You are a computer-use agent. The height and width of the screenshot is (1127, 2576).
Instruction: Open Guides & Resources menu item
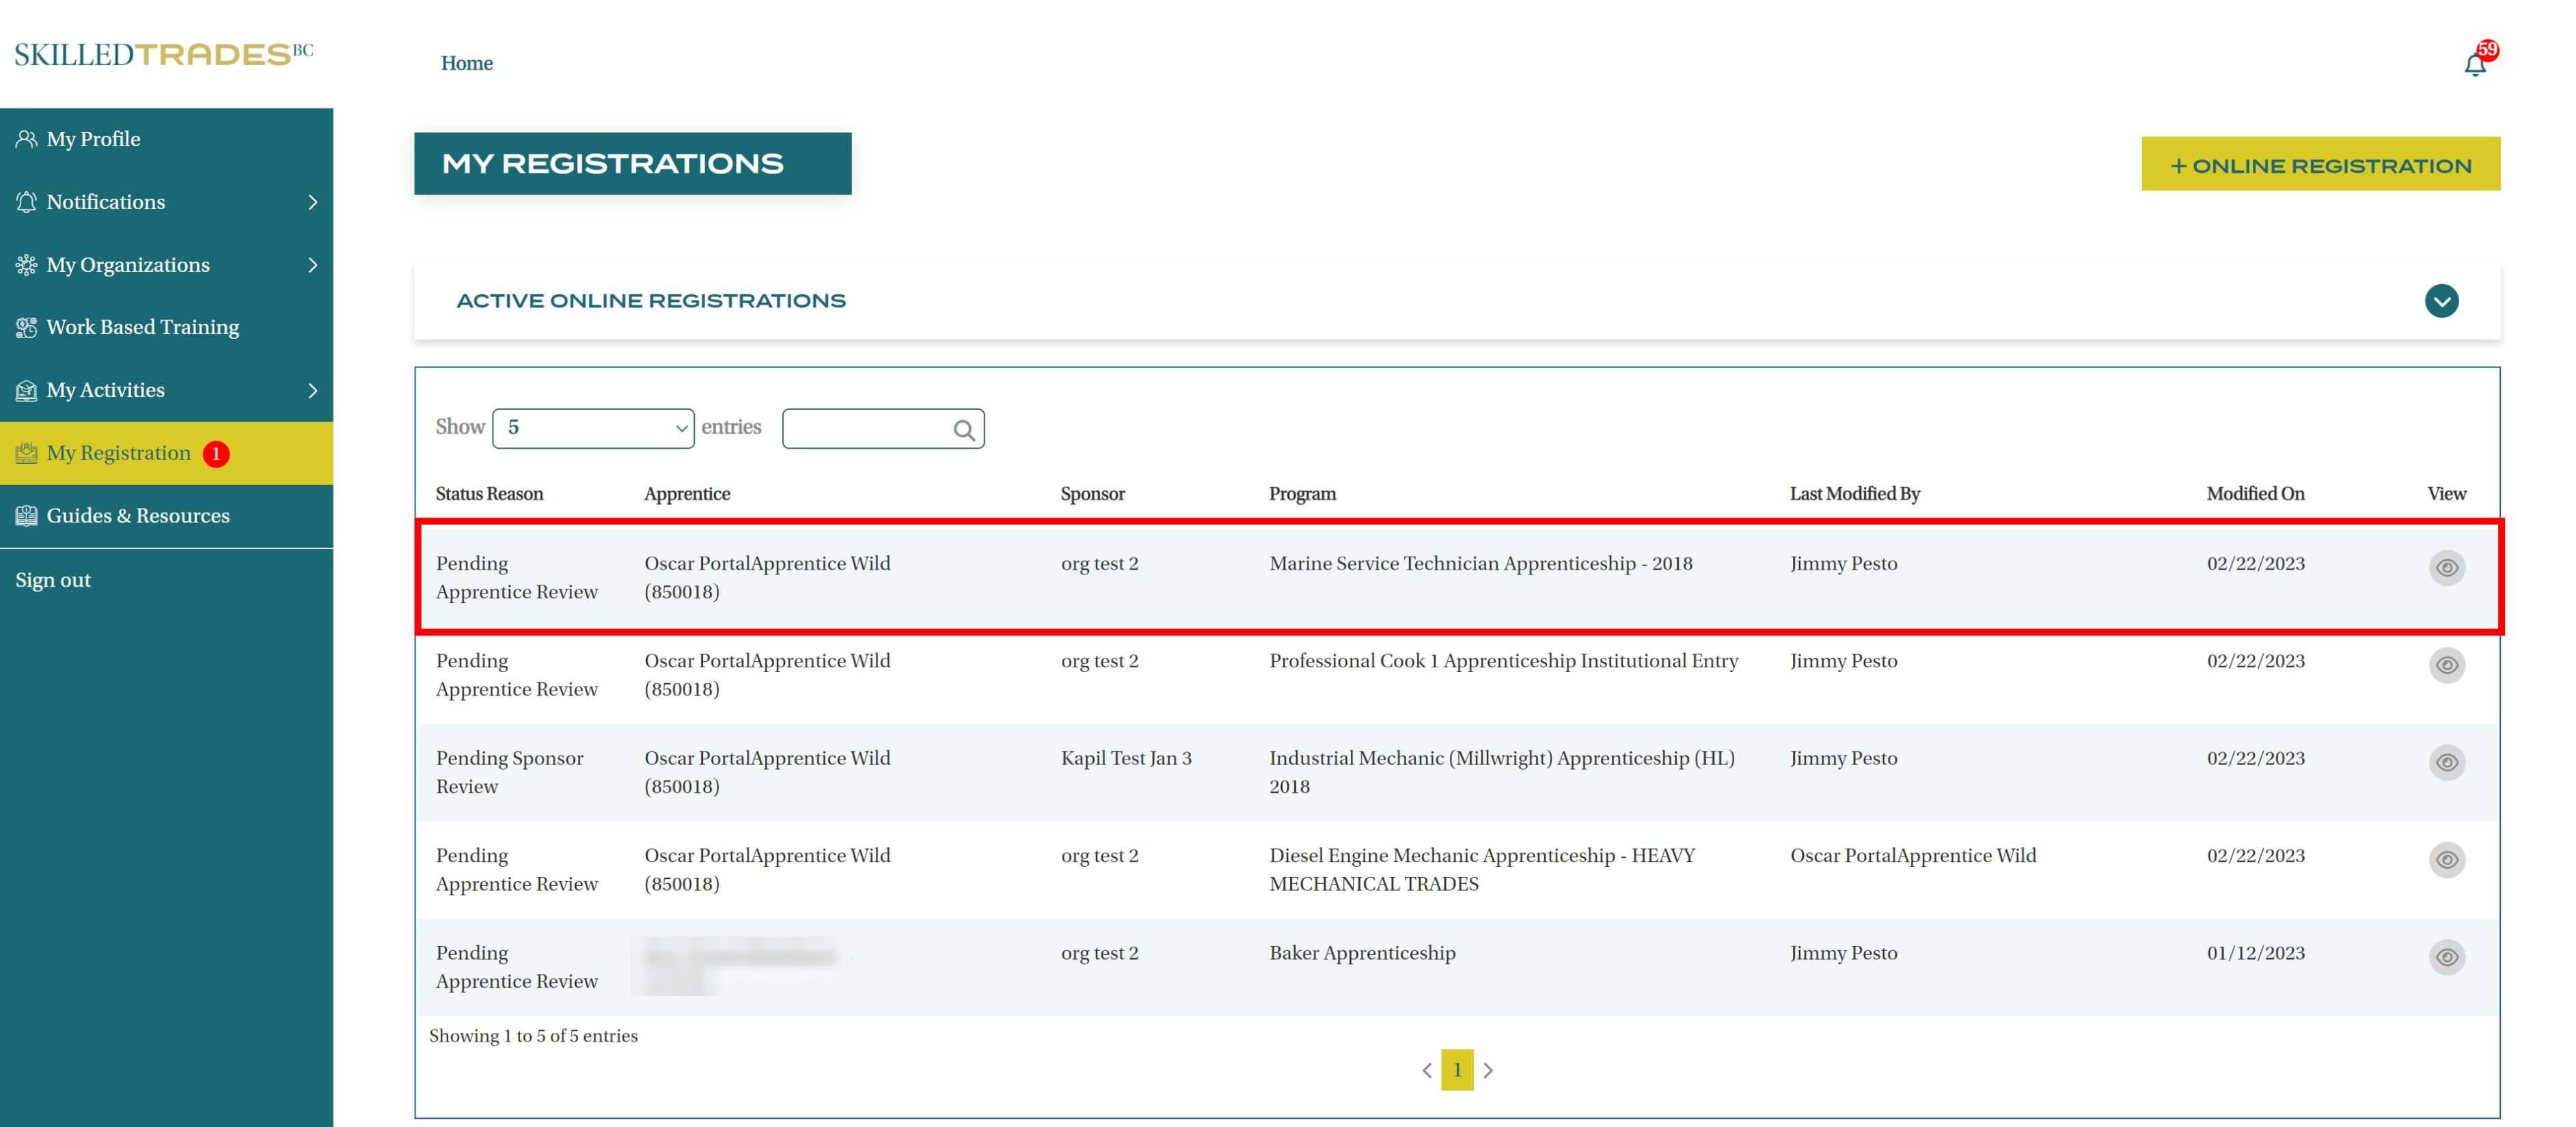tap(137, 516)
